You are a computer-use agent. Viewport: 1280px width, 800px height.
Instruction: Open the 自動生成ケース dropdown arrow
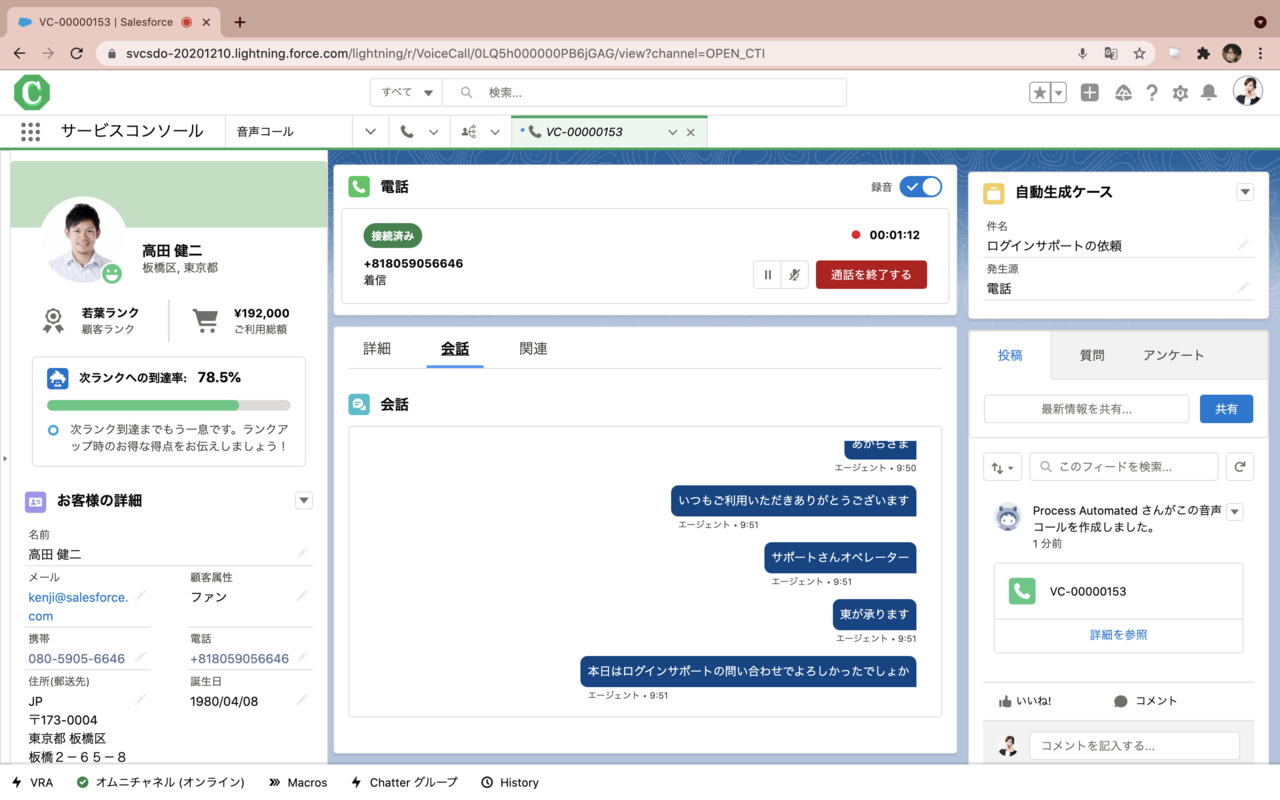click(1245, 192)
